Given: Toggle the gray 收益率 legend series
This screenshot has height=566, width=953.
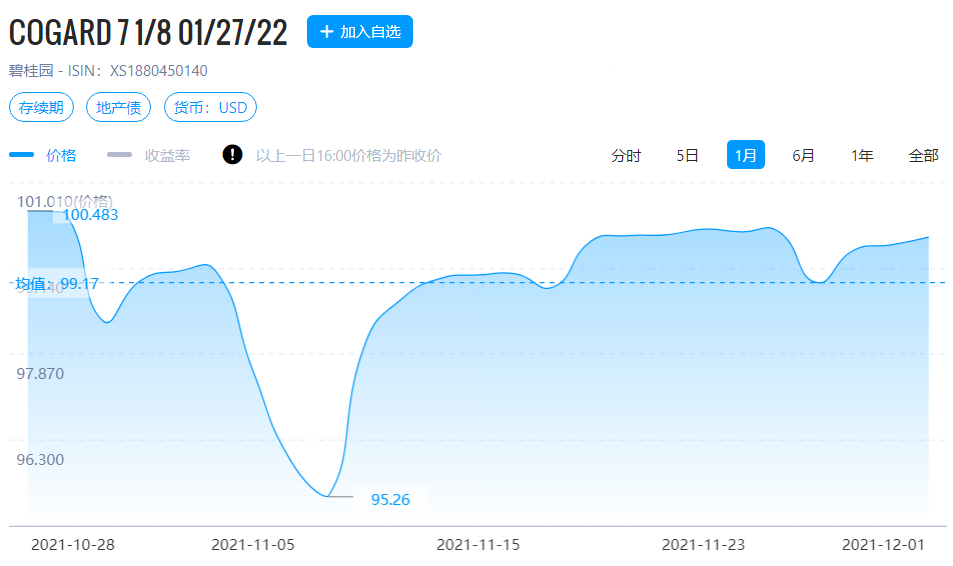Looking at the screenshot, I should point(149,155).
